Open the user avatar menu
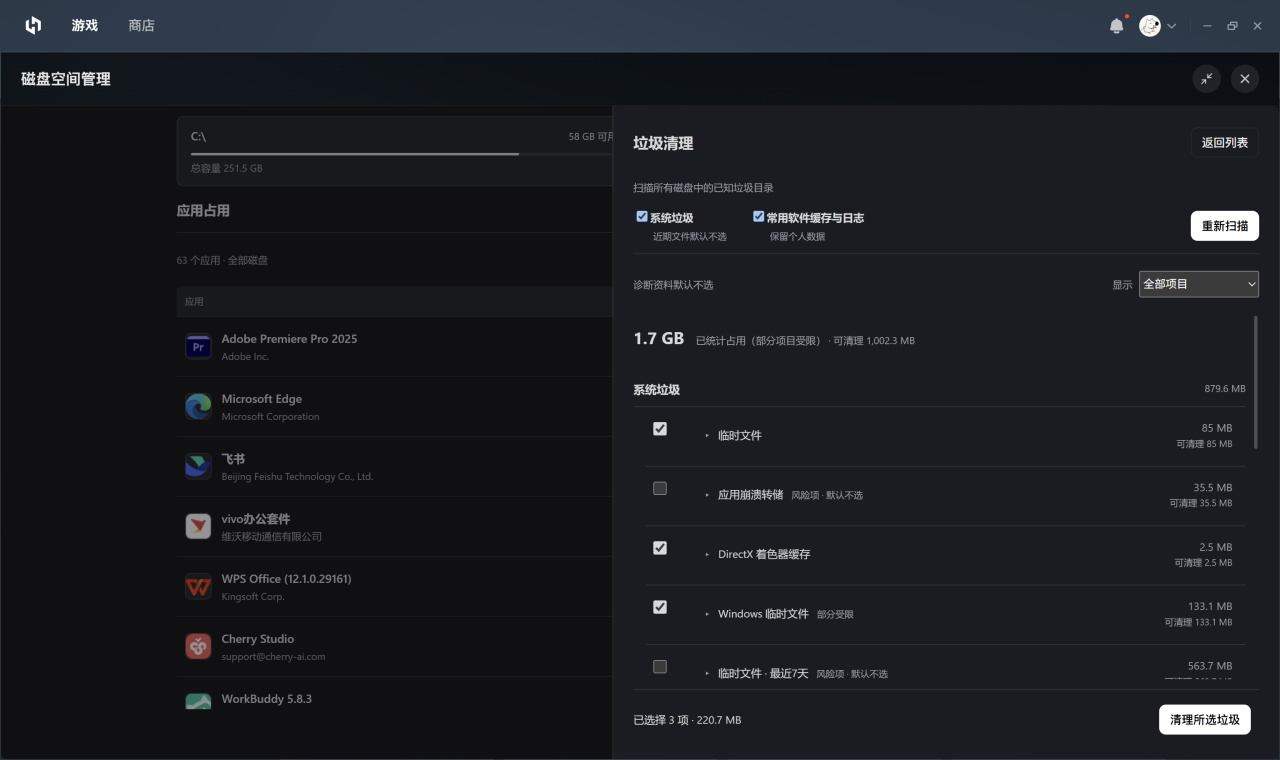The image size is (1280, 760). [1150, 26]
